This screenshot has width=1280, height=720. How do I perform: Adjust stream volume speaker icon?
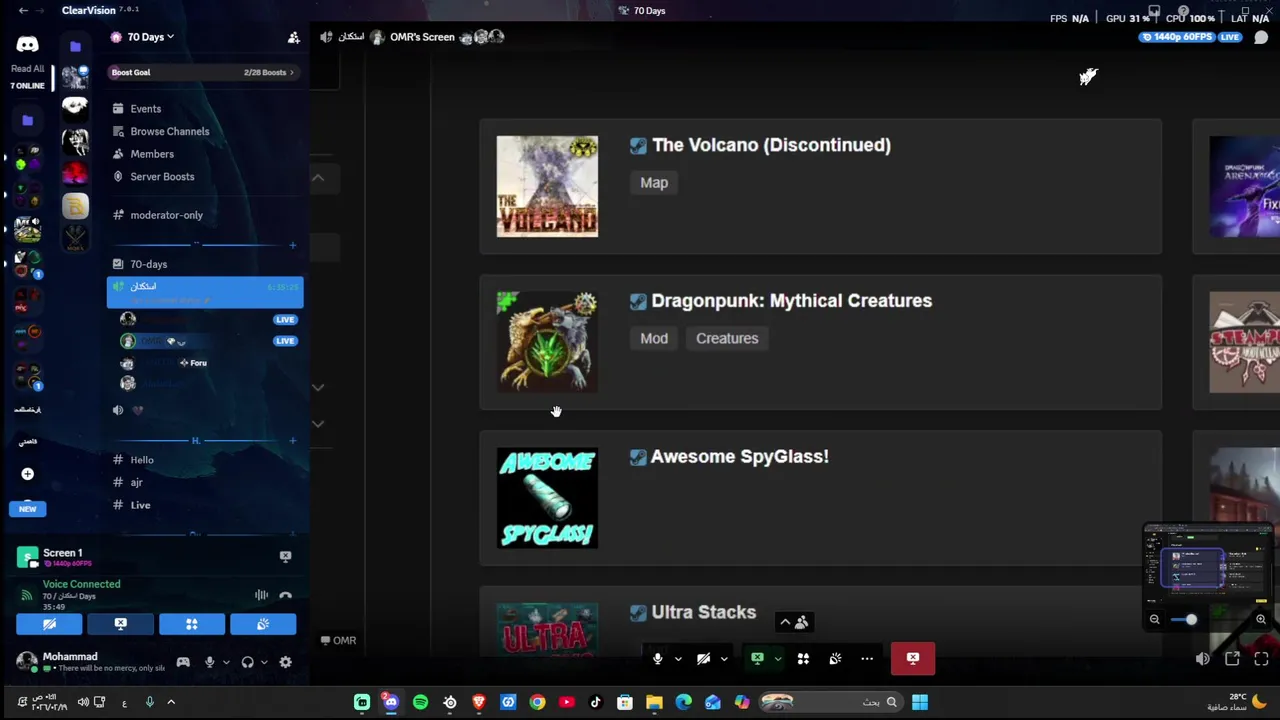1202,659
